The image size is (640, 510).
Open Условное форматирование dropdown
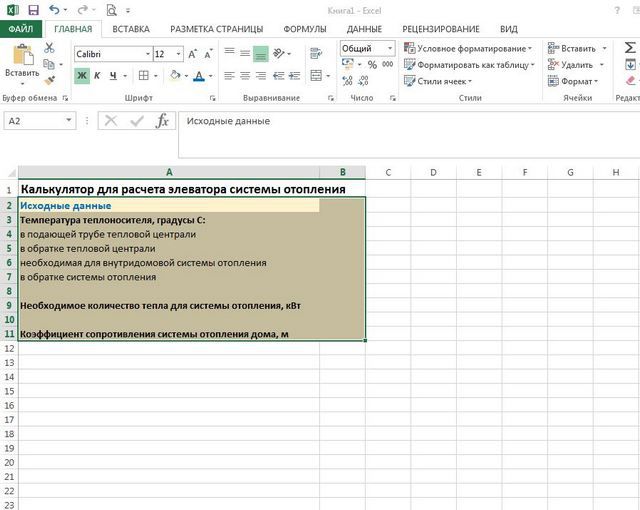(x=467, y=48)
